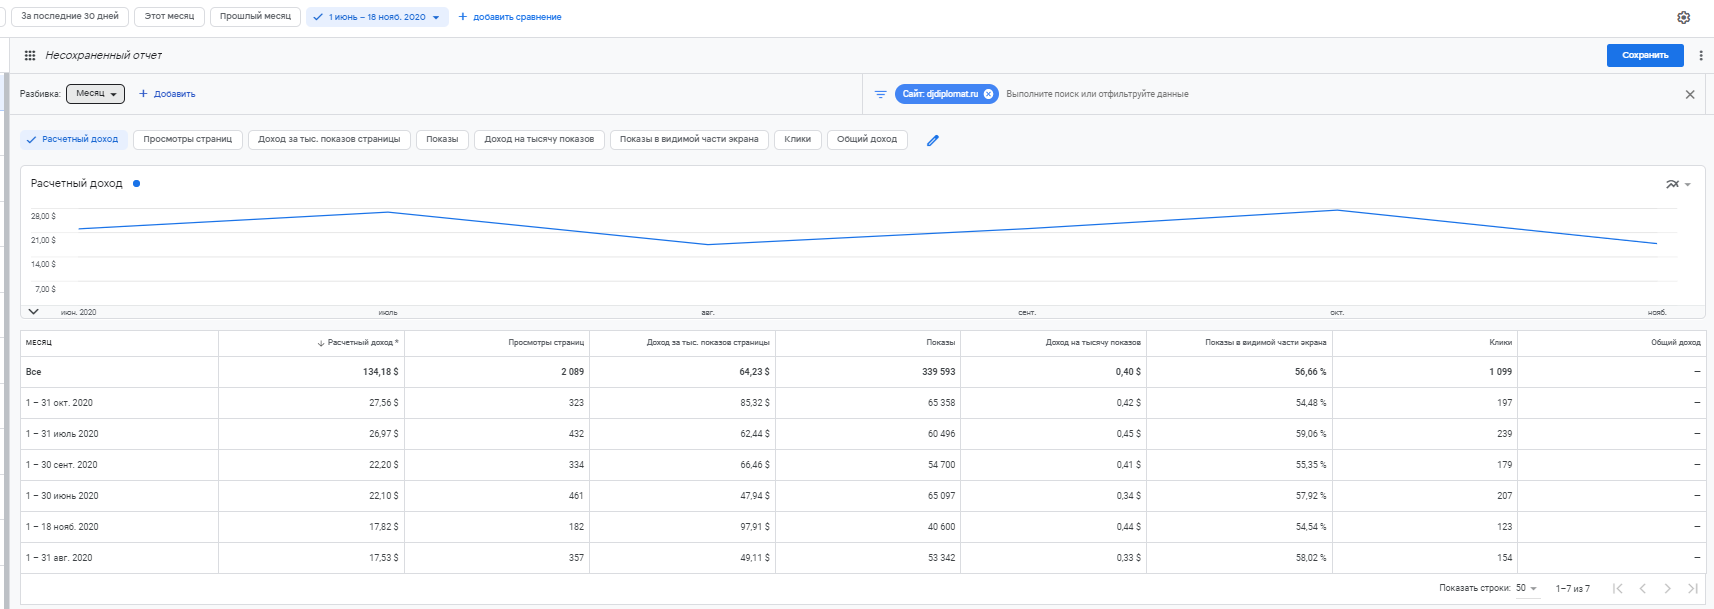Remove the djdiplomat.ru site filter chip
Viewport: 1714px width, 609px height.
989,94
